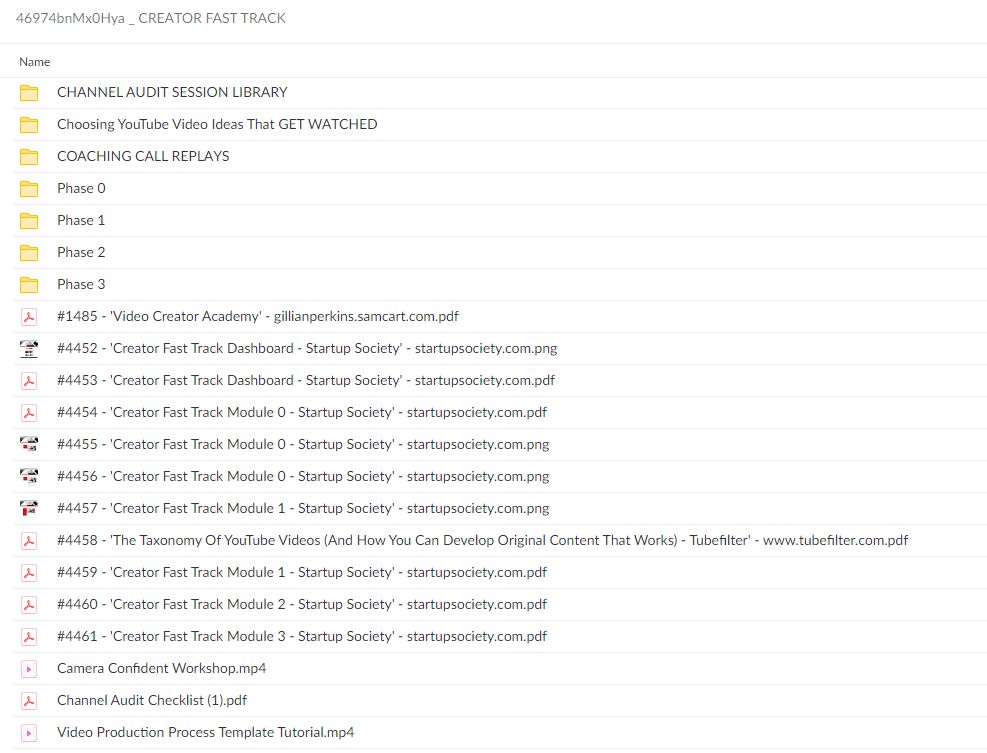Click PDF icon for Channel Audit Checklist
The image size is (987, 753).
(x=28, y=701)
